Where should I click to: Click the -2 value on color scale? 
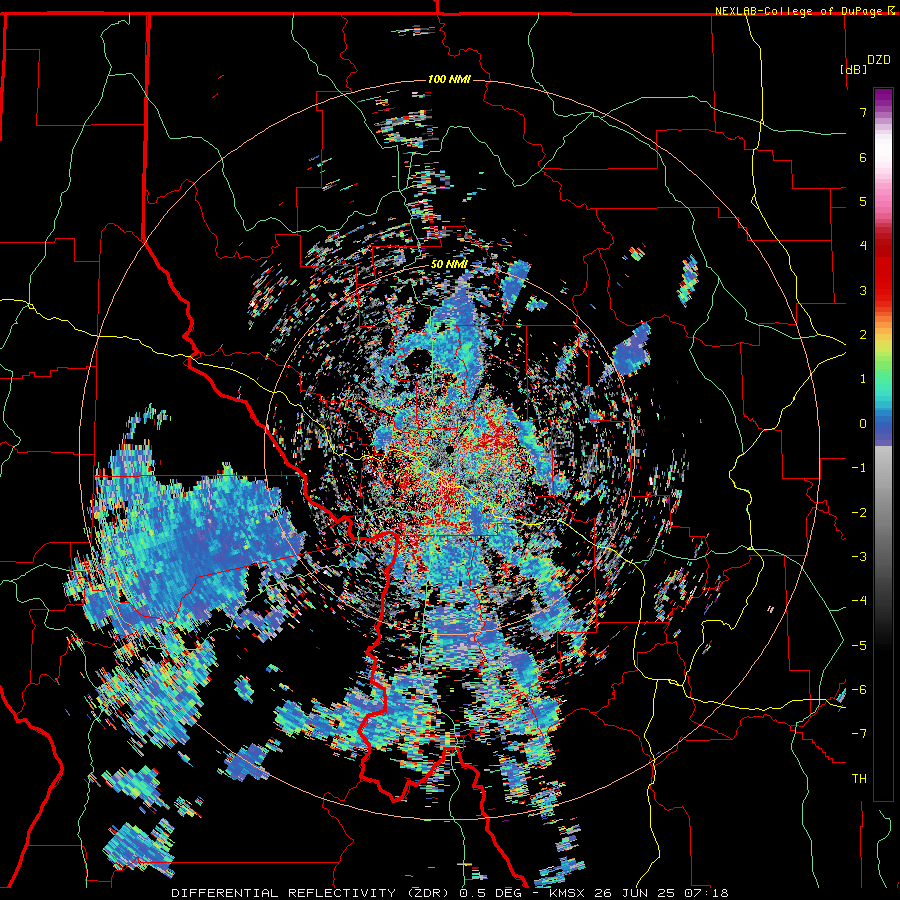coord(859,513)
